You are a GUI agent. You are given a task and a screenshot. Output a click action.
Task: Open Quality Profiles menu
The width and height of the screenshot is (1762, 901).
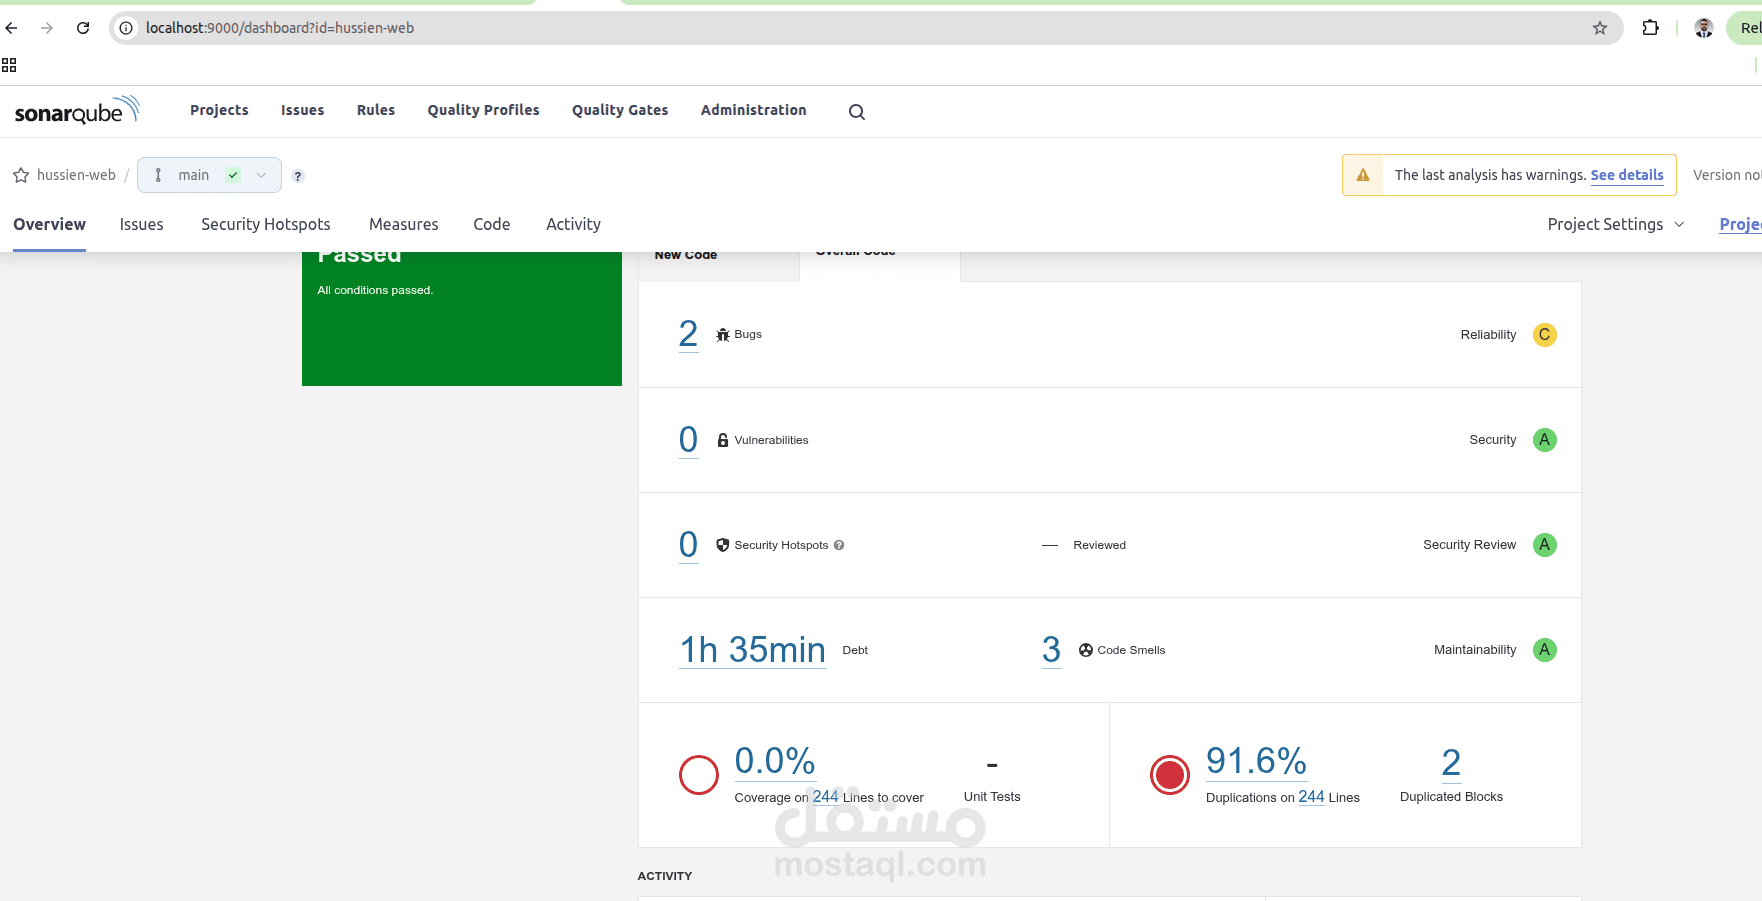pos(483,110)
